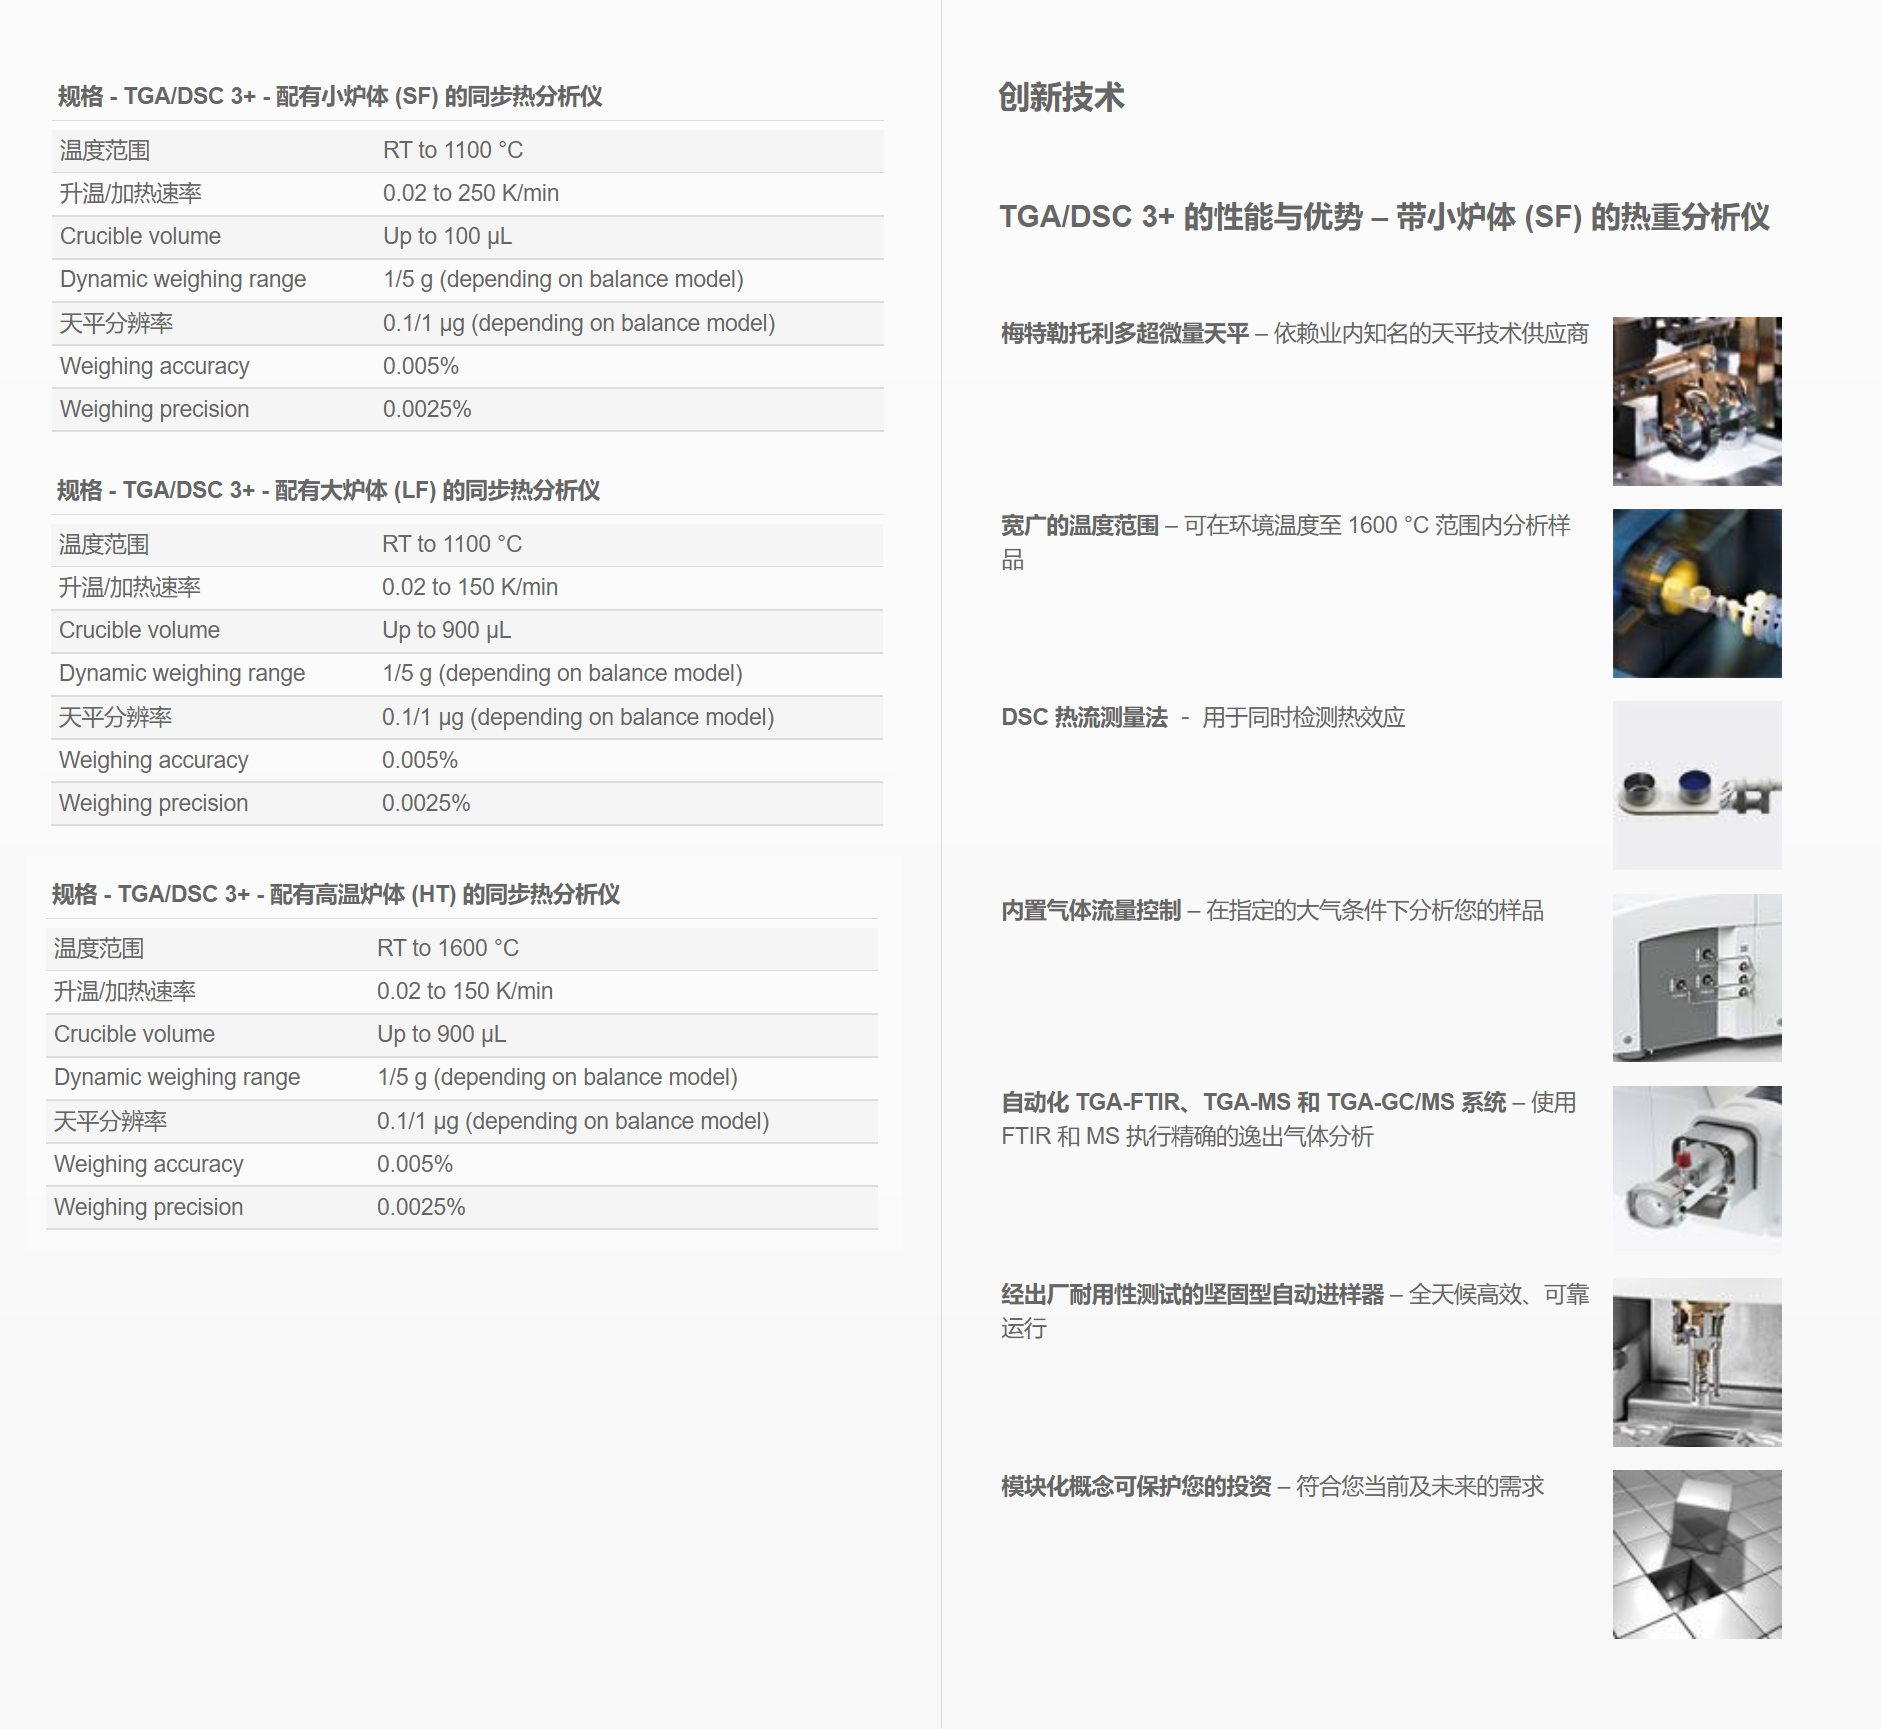Click the DSC 热流测量法 feature title

pyautogui.click(x=1084, y=717)
